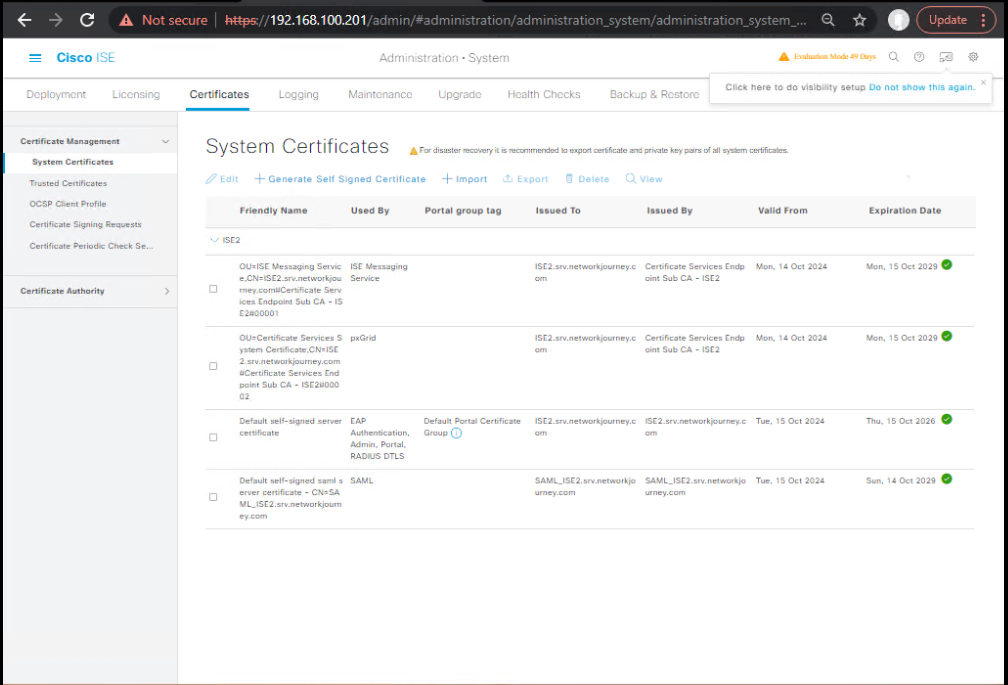Open Certificate Periodic Check Settings in sidebar

[91, 245]
